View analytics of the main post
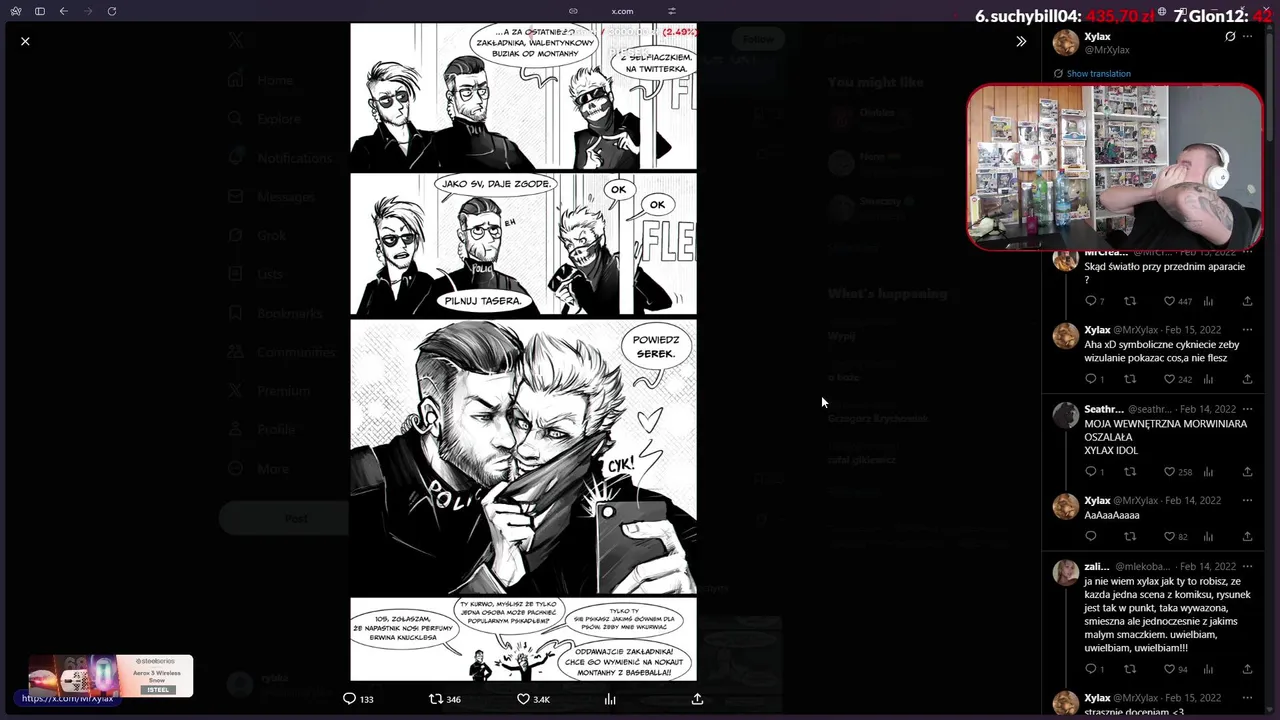The image size is (1280, 720). [x=610, y=699]
